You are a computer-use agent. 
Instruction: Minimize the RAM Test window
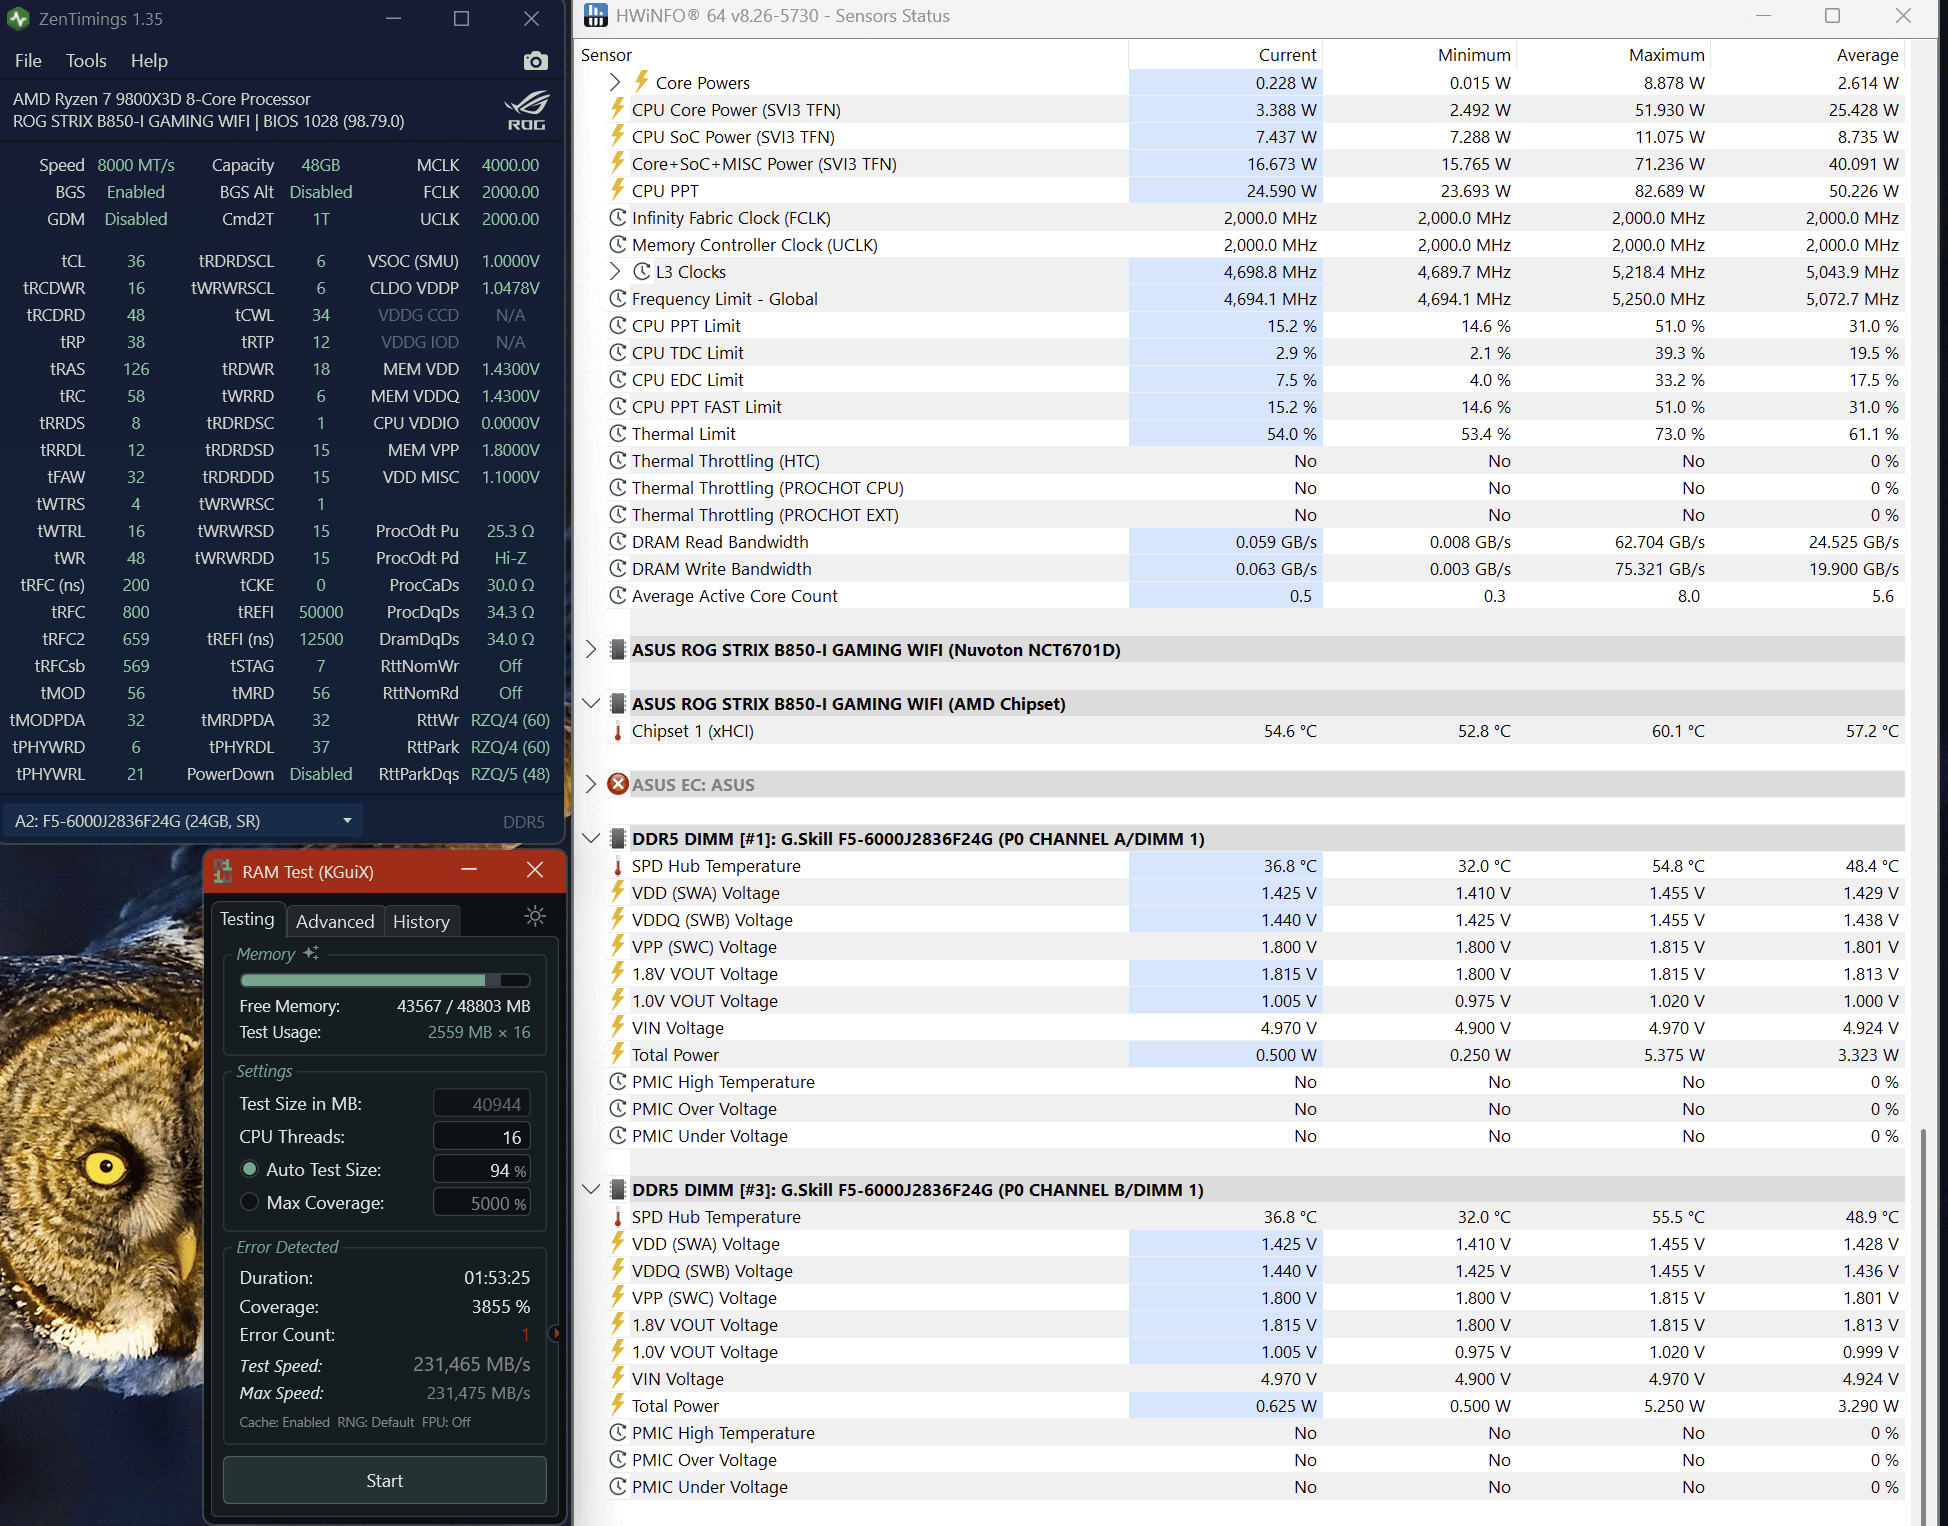468,870
